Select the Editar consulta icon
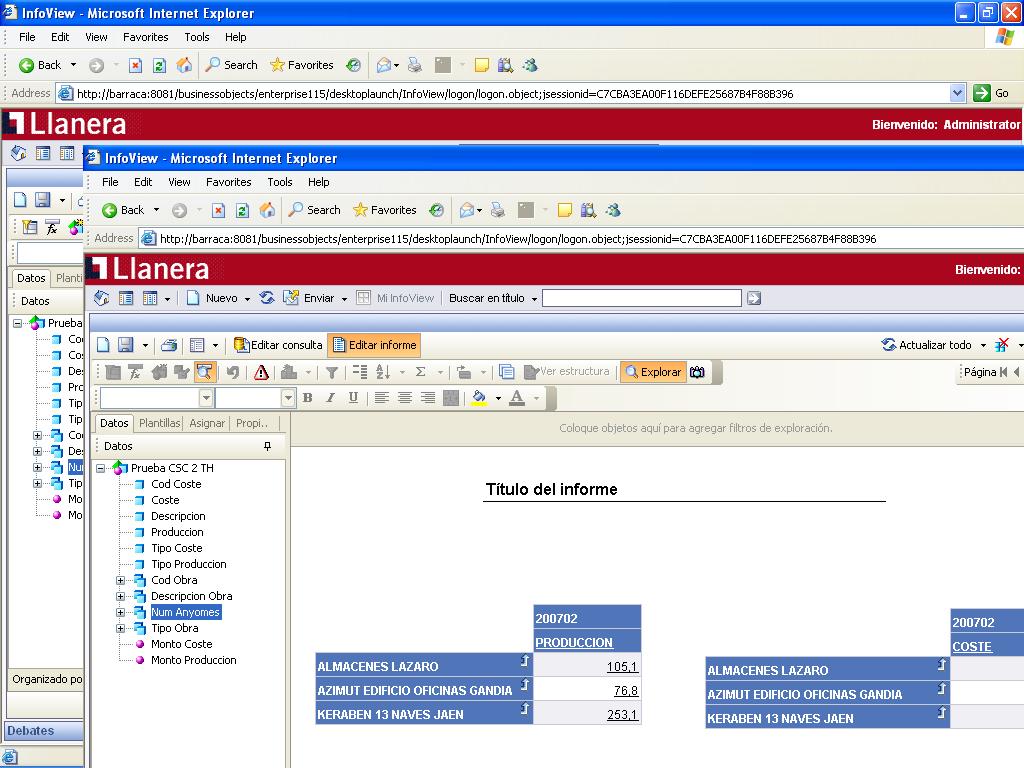This screenshot has height=768, width=1024. tap(280, 344)
